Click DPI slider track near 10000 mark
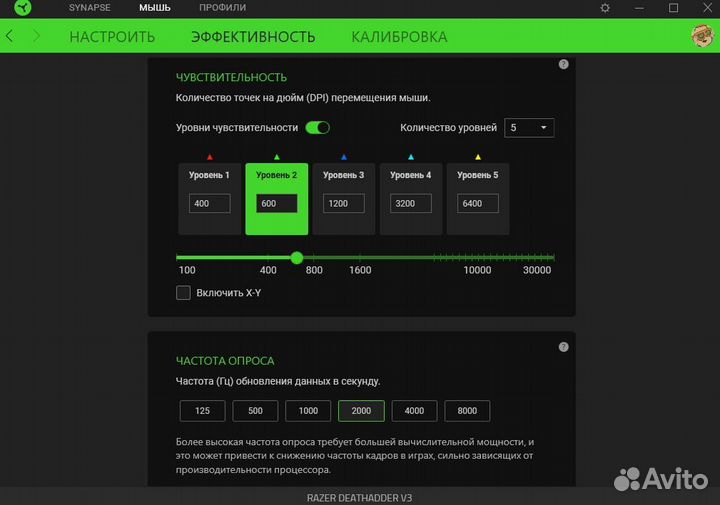The height and width of the screenshot is (505, 720). tap(477, 258)
